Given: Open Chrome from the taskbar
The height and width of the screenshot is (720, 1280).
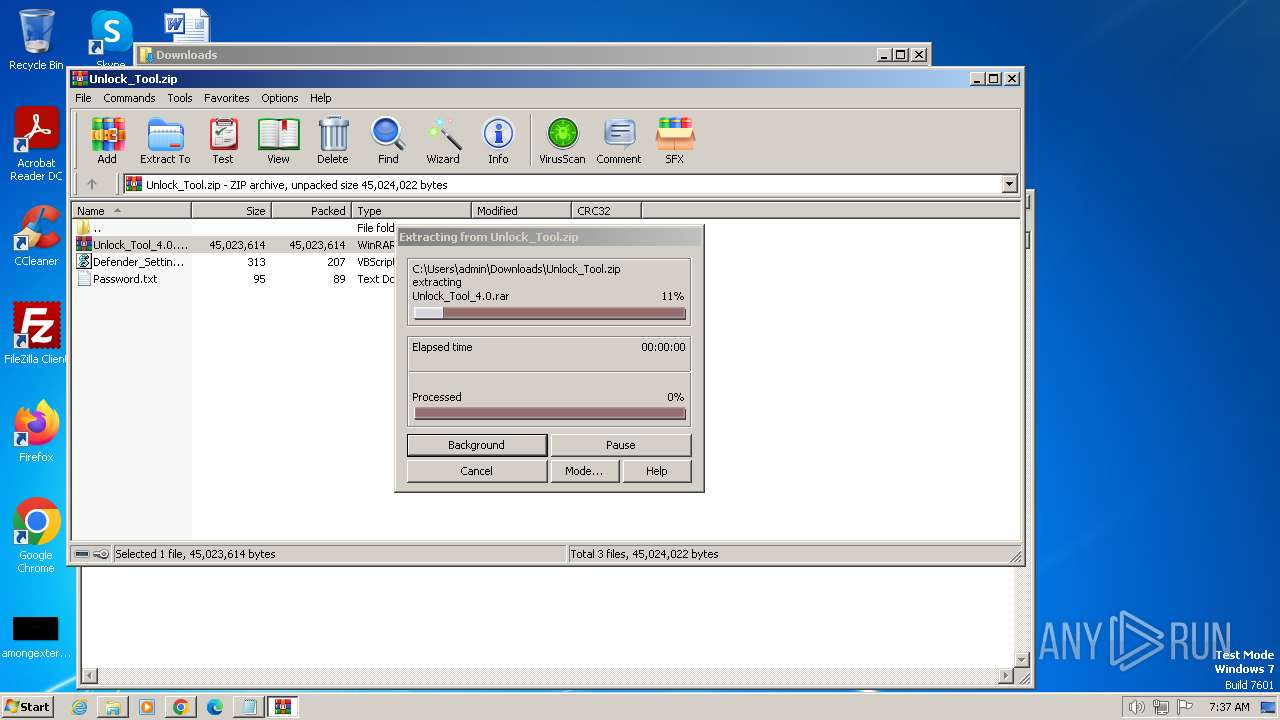Looking at the screenshot, I should tap(180, 707).
